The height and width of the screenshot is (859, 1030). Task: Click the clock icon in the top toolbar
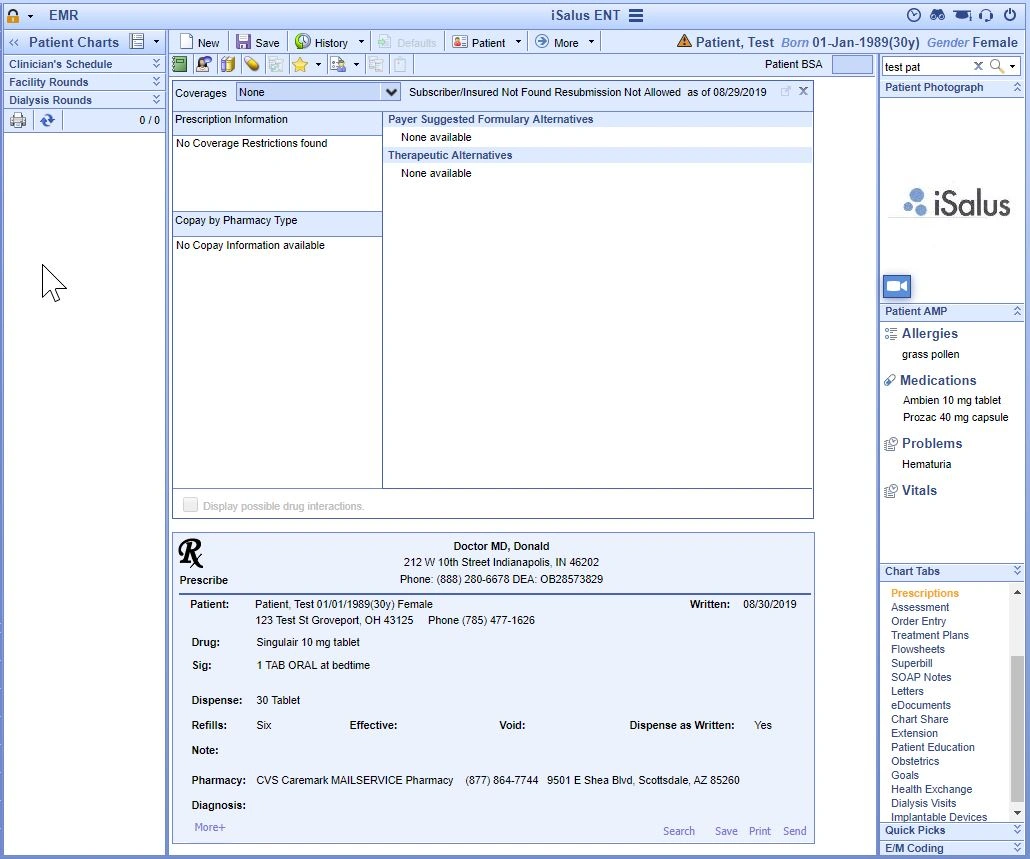pos(914,14)
